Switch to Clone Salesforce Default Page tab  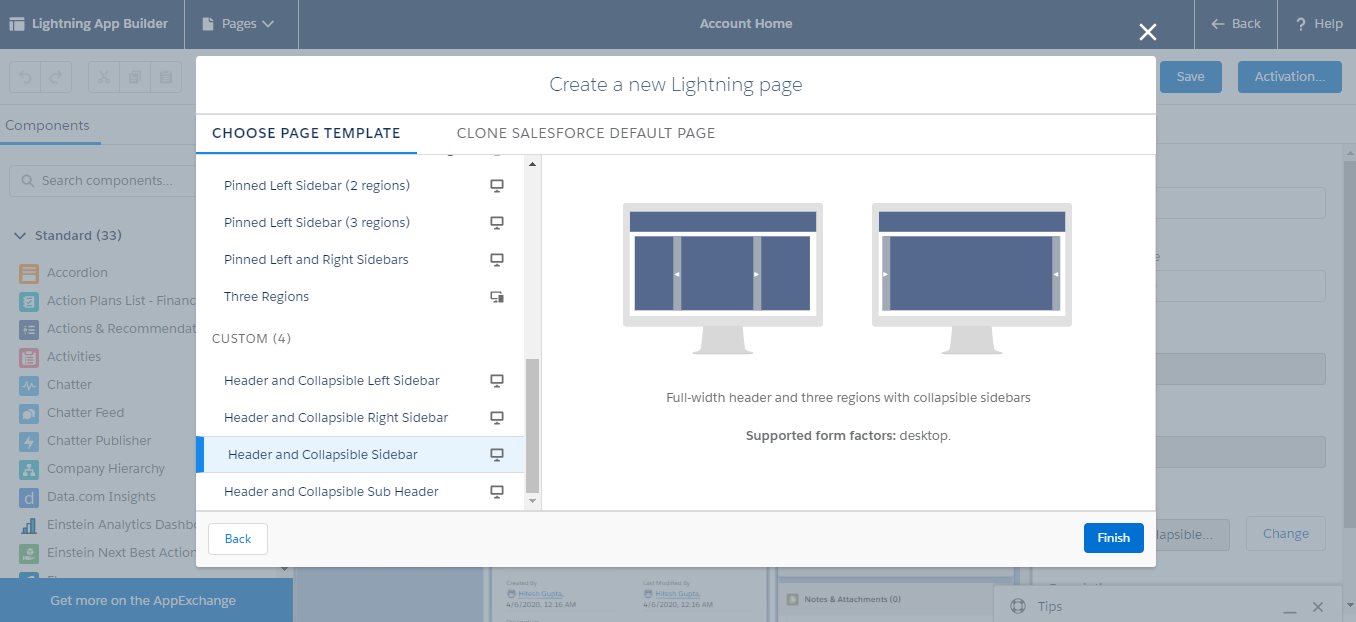(586, 132)
